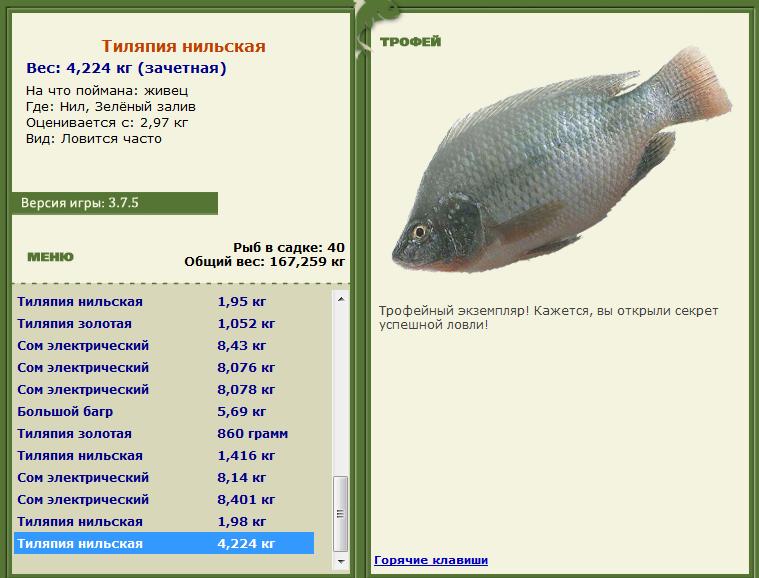The height and width of the screenshot is (578, 759).
Task: Select Тиляпия нильская 1,416 кг row
Action: (x=164, y=456)
